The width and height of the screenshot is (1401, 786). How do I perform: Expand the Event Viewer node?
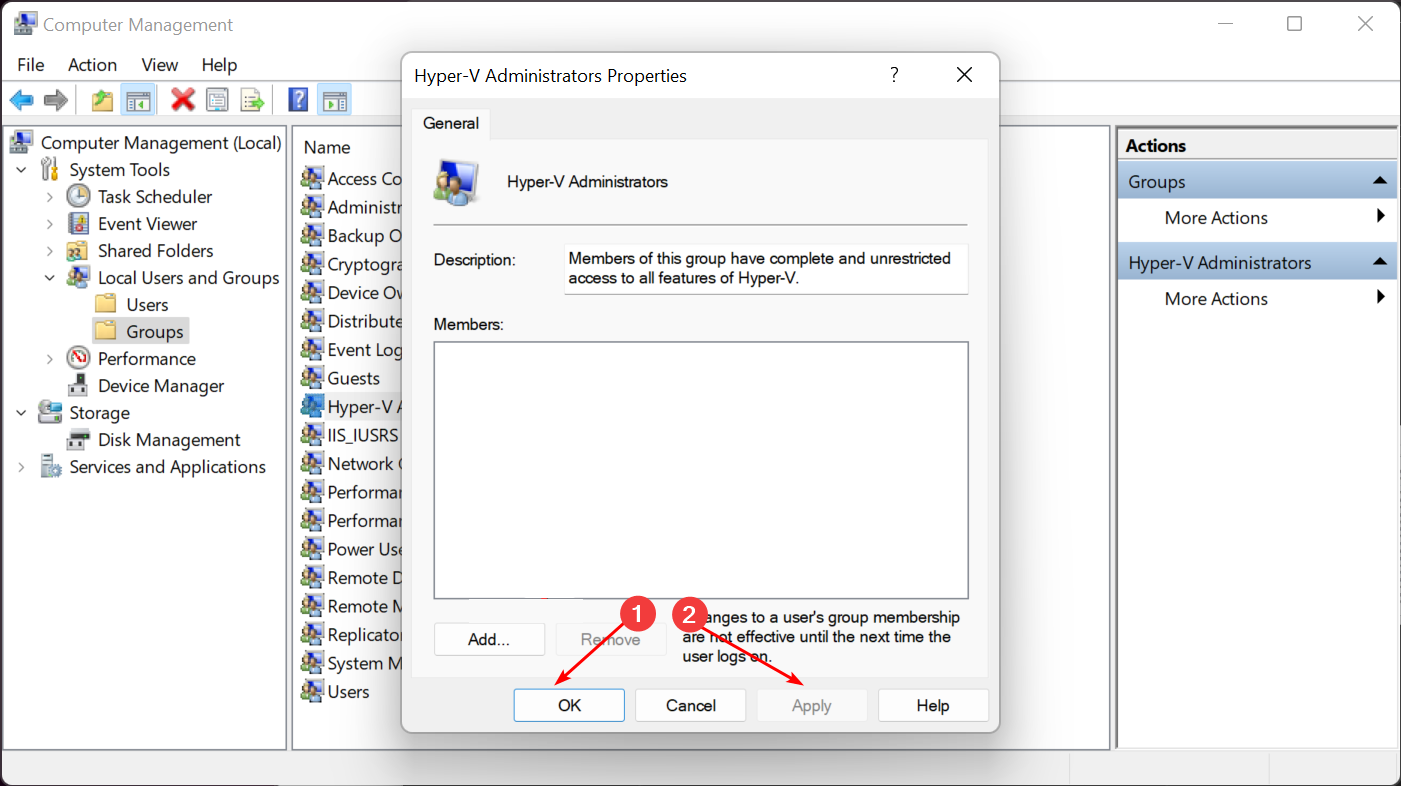click(50, 224)
